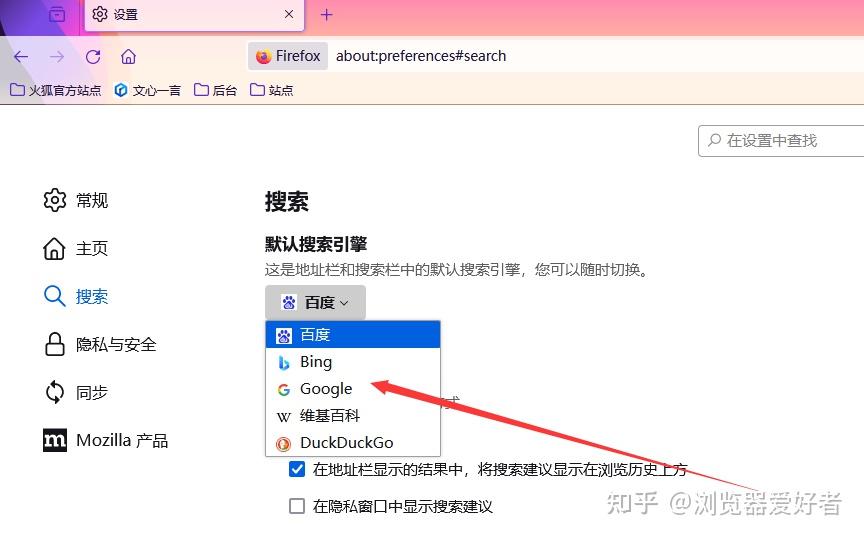Viewport: 864px width, 538px height.
Task: Go back with the back arrow
Action: click(x=21, y=56)
